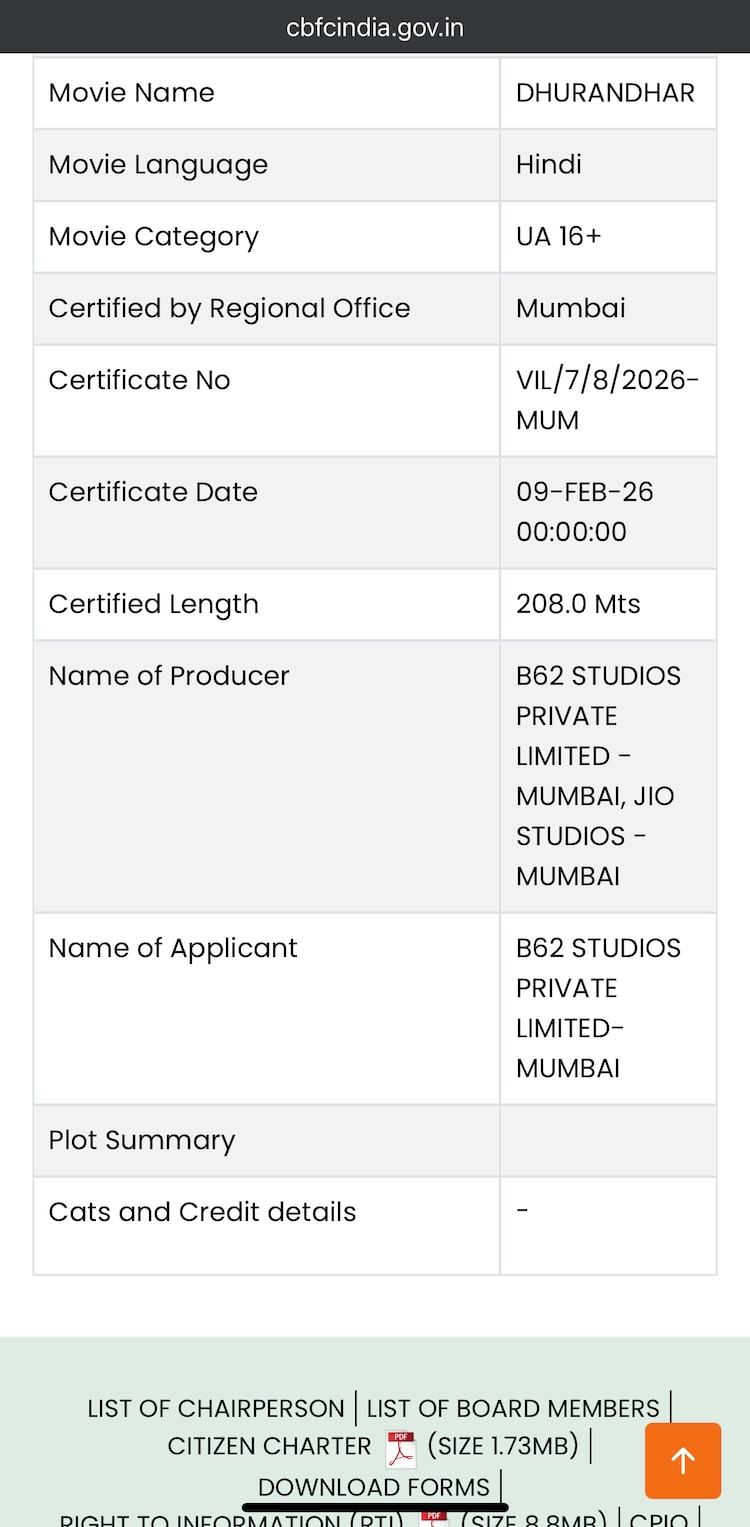Click the DHURANDHAR movie name value

(605, 93)
